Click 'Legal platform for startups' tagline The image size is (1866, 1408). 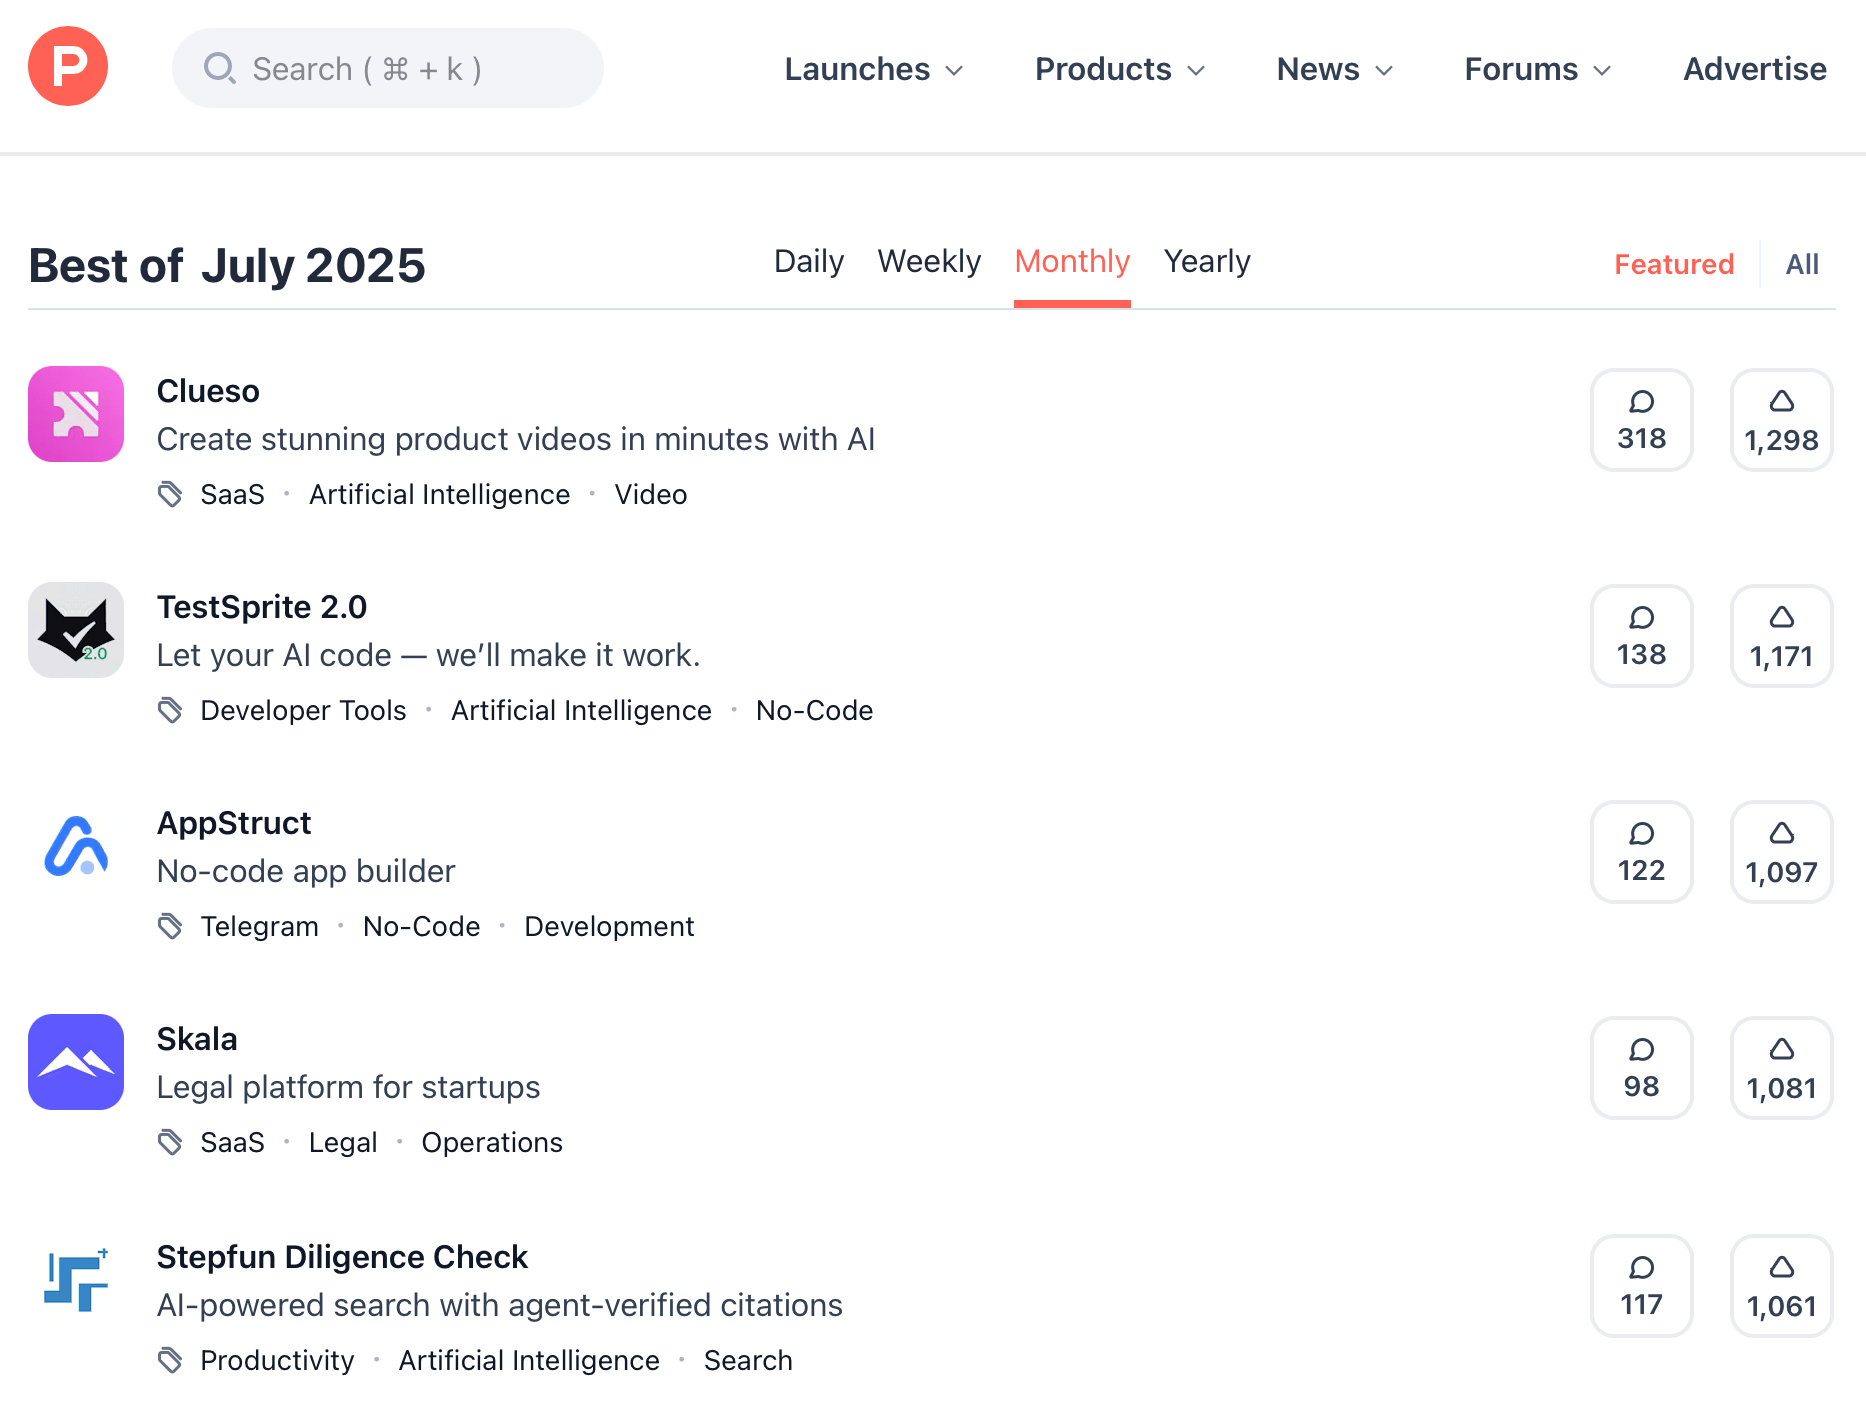[348, 1087]
